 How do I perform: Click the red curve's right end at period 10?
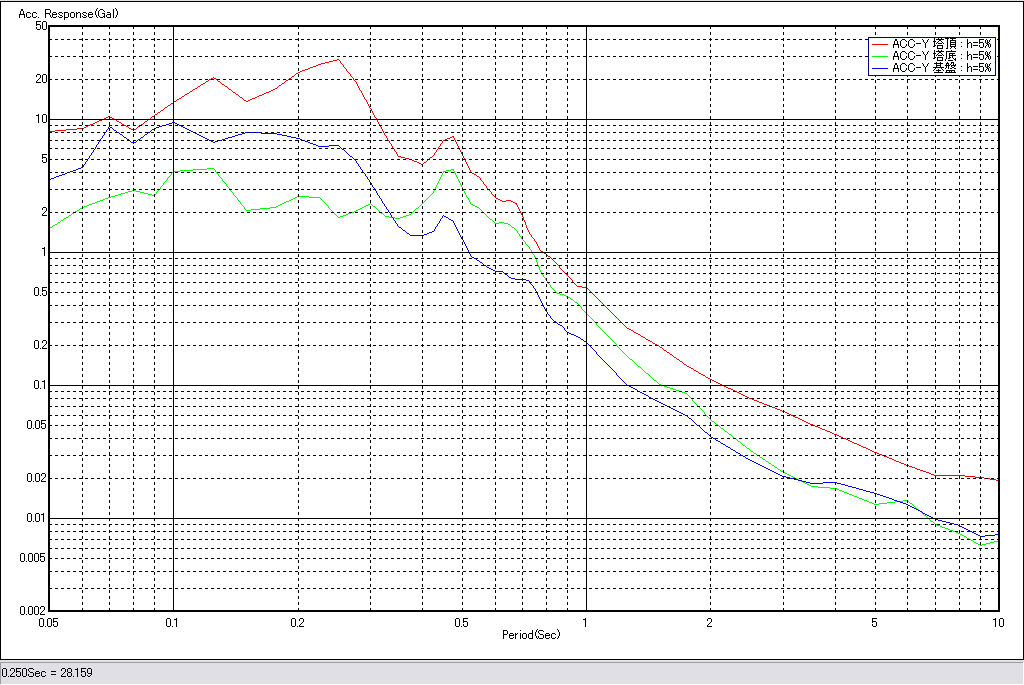click(997, 480)
